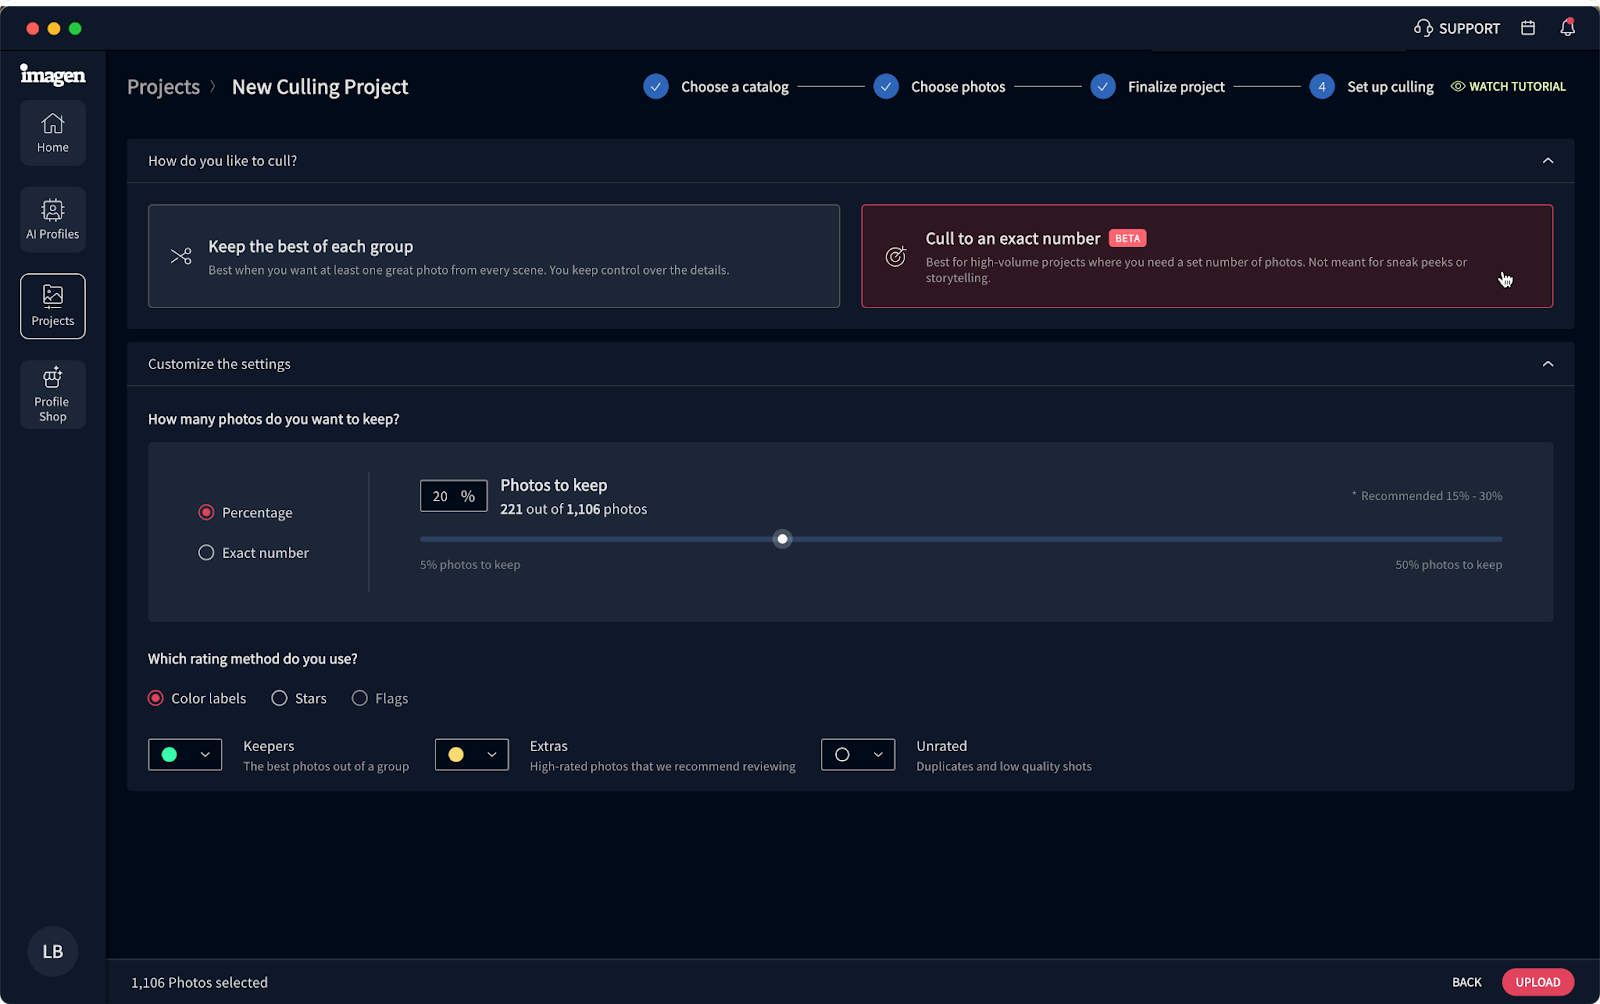Click the imagen logo
This screenshot has width=1600, height=1004.
point(52,75)
